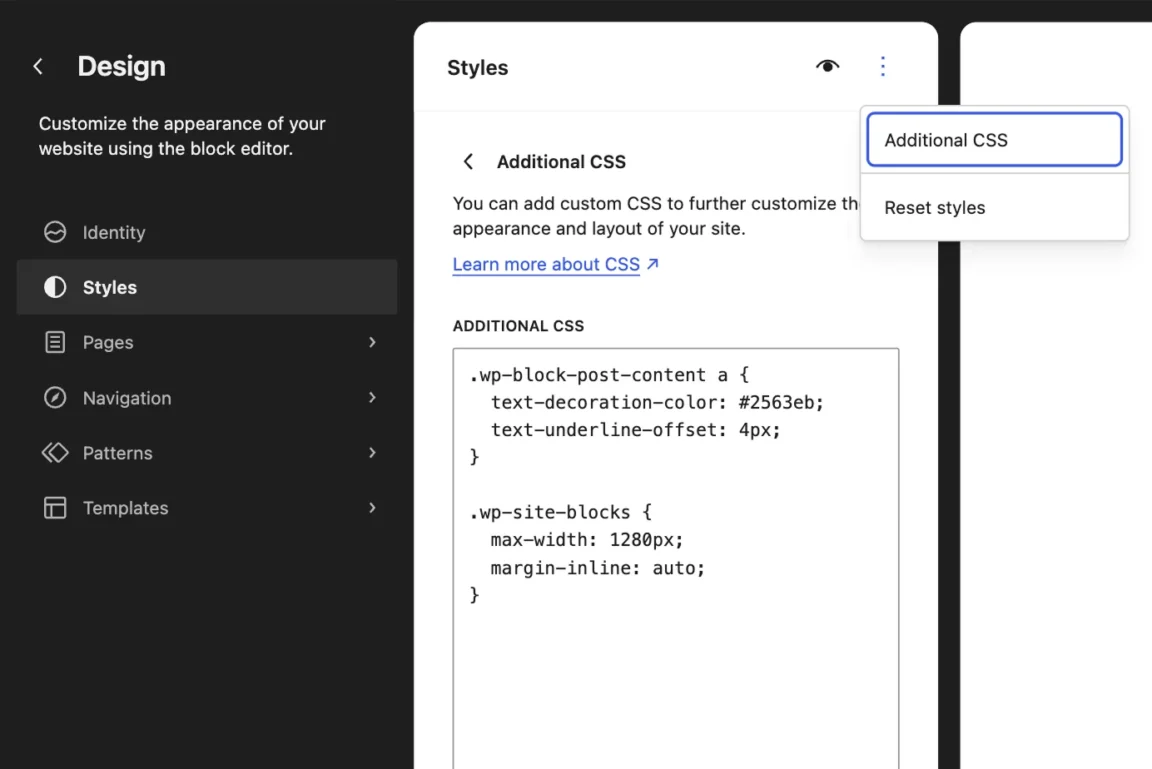Click the text-decoration-color #2563eb line
Image resolution: width=1152 pixels, height=769 pixels.
tap(658, 402)
